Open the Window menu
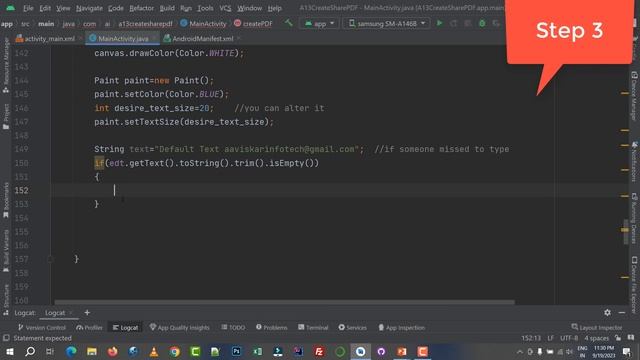Screen dimensions: 640x360 [x=249, y=8]
